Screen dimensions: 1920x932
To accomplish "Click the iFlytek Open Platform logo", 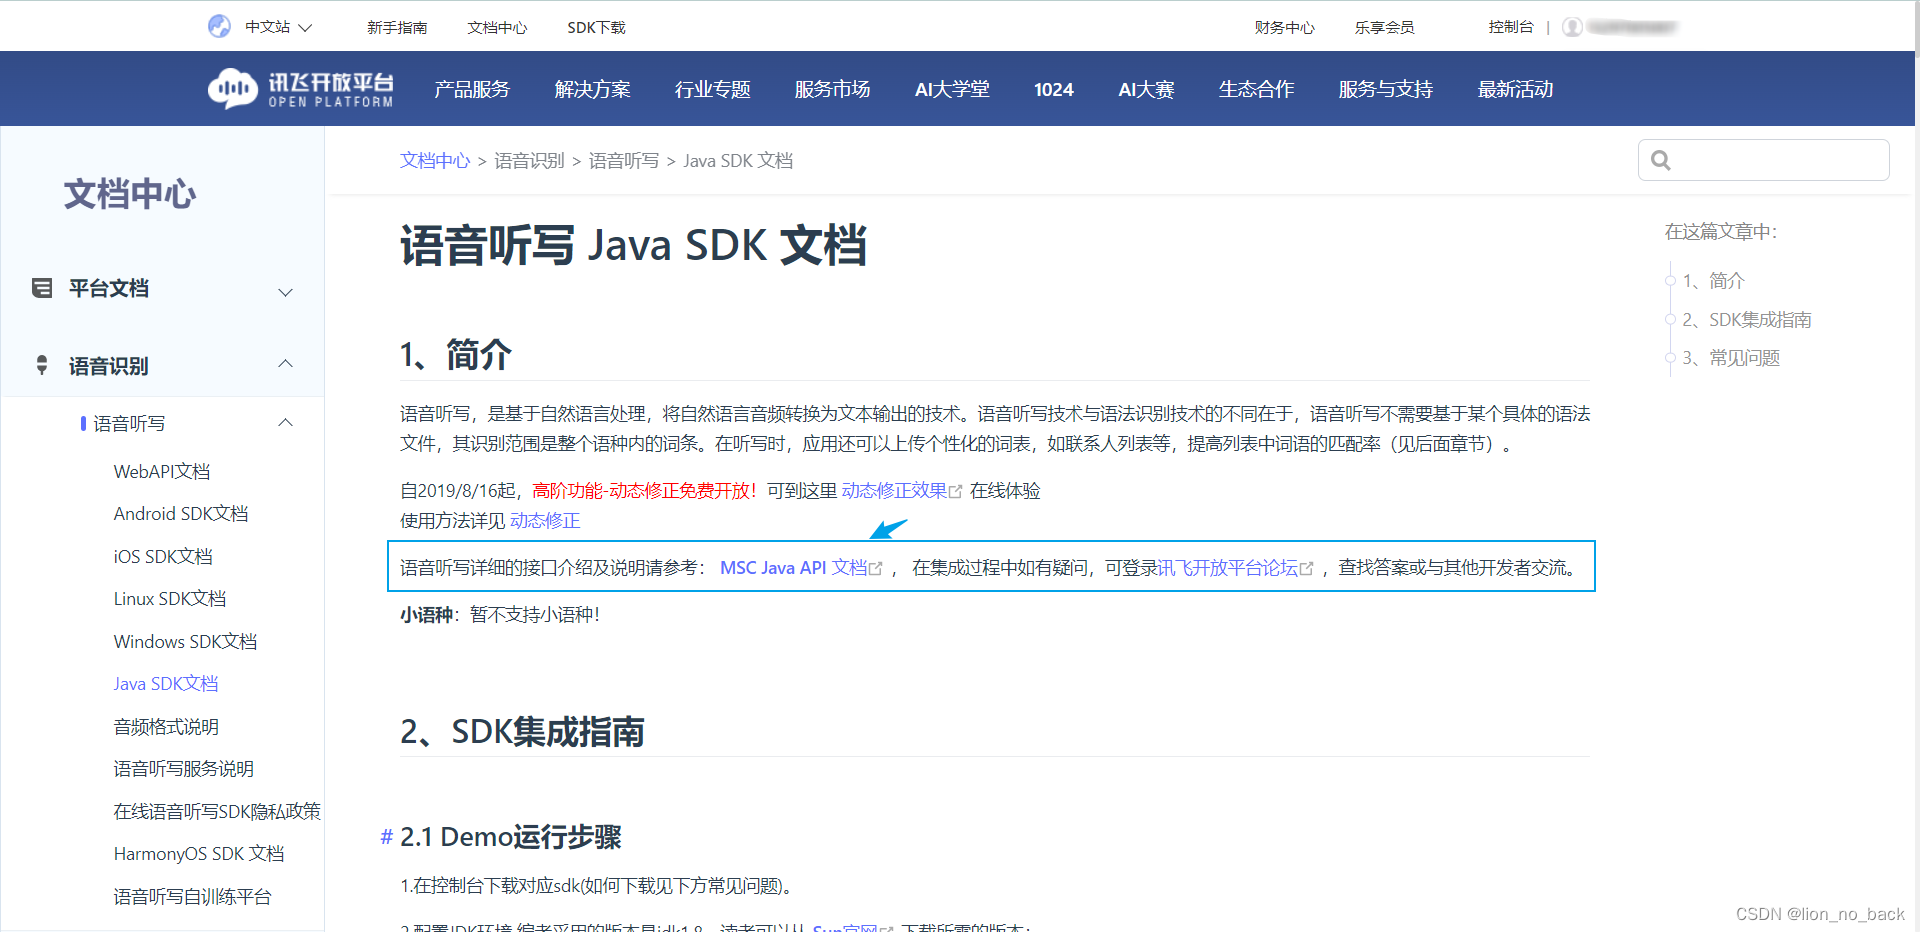I will point(301,89).
